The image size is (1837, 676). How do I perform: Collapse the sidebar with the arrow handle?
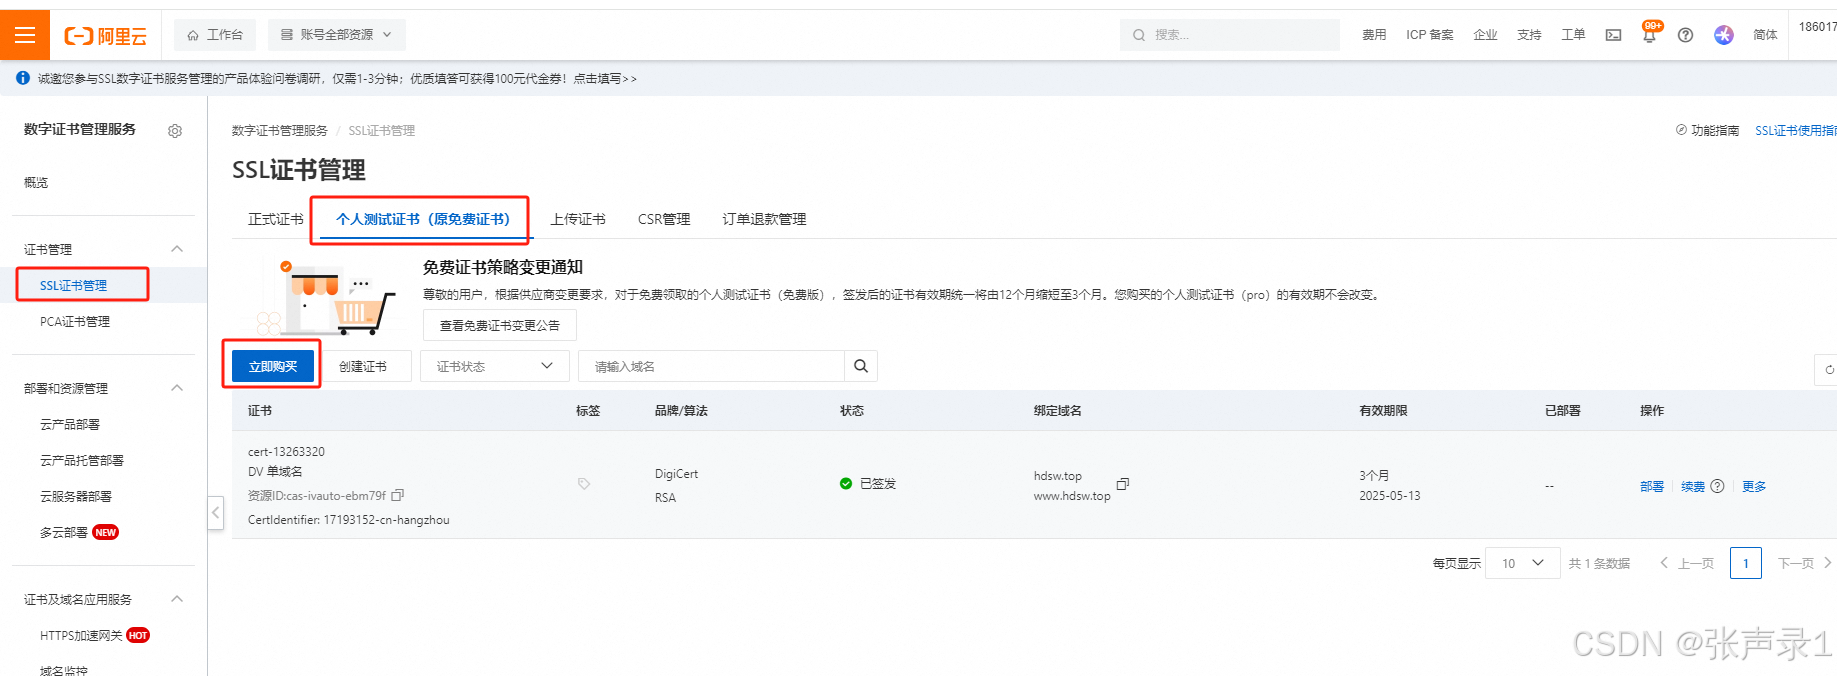[215, 513]
